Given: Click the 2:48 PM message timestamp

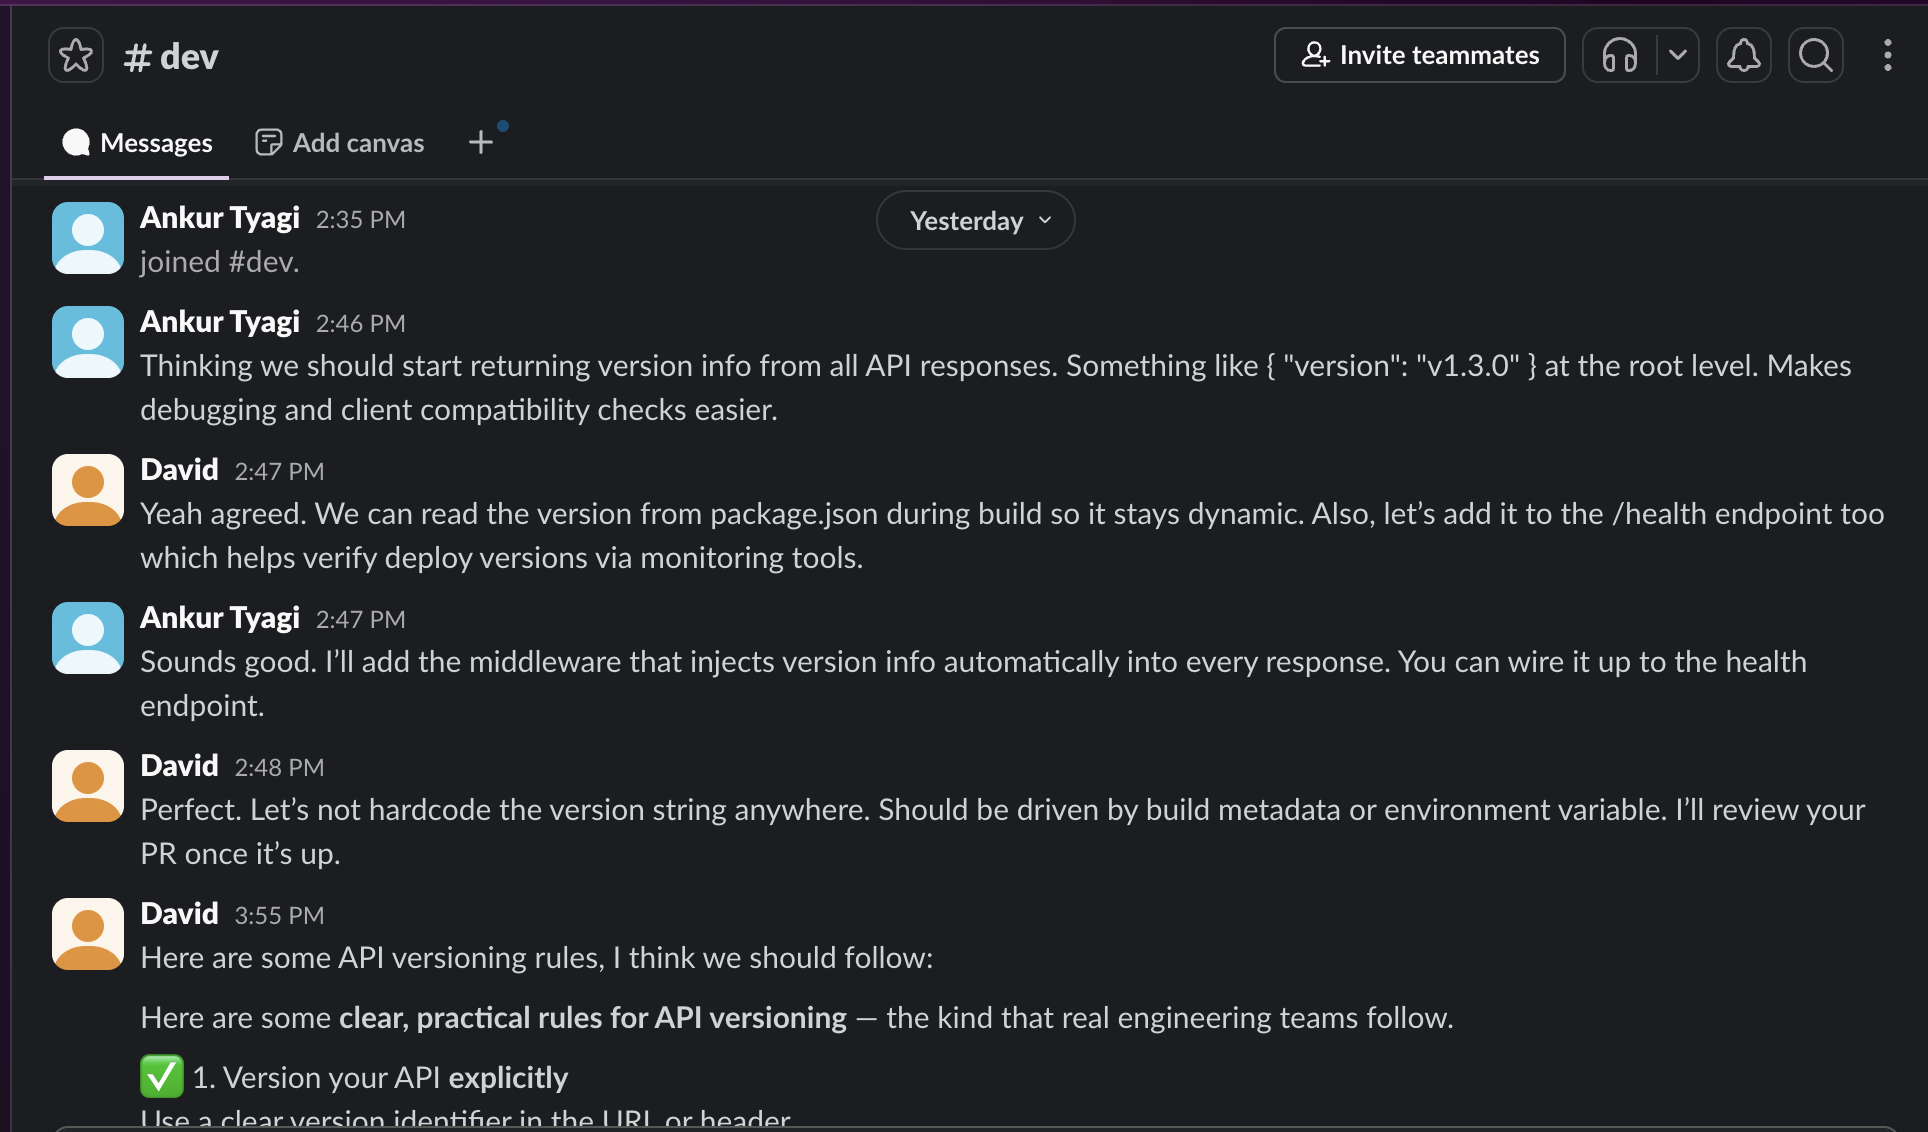Looking at the screenshot, I should click(279, 767).
